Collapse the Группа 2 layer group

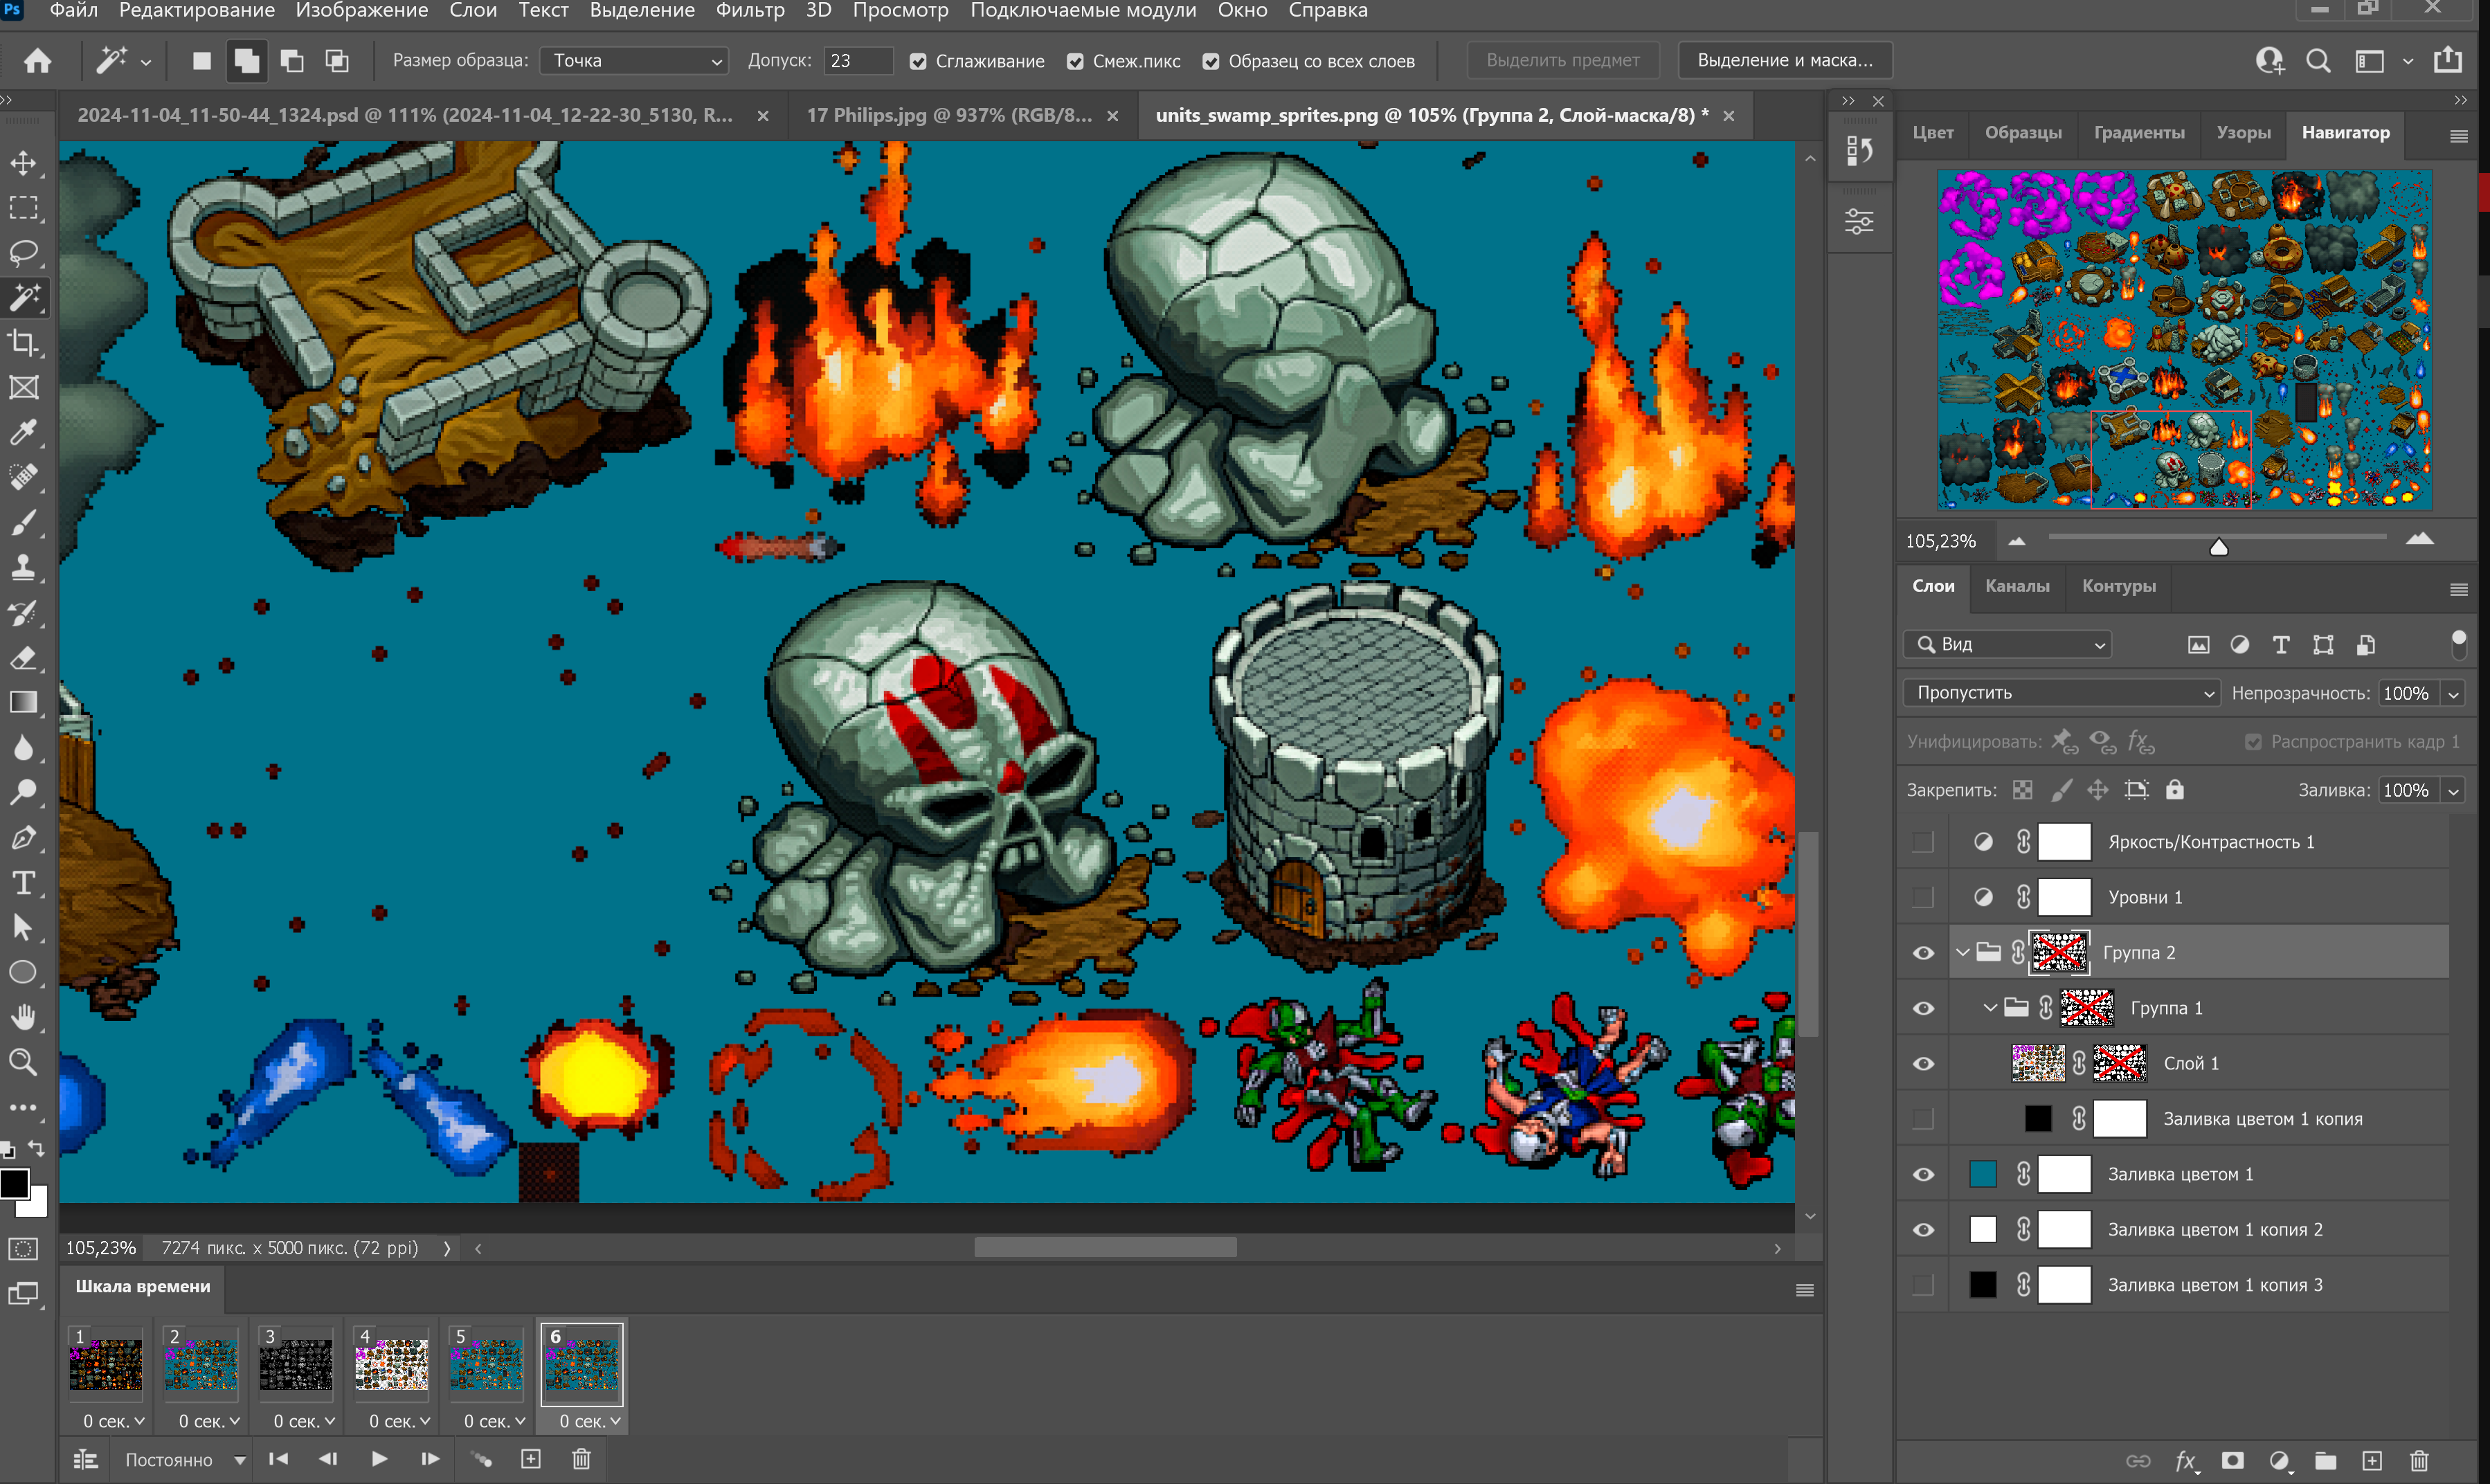point(1963,952)
